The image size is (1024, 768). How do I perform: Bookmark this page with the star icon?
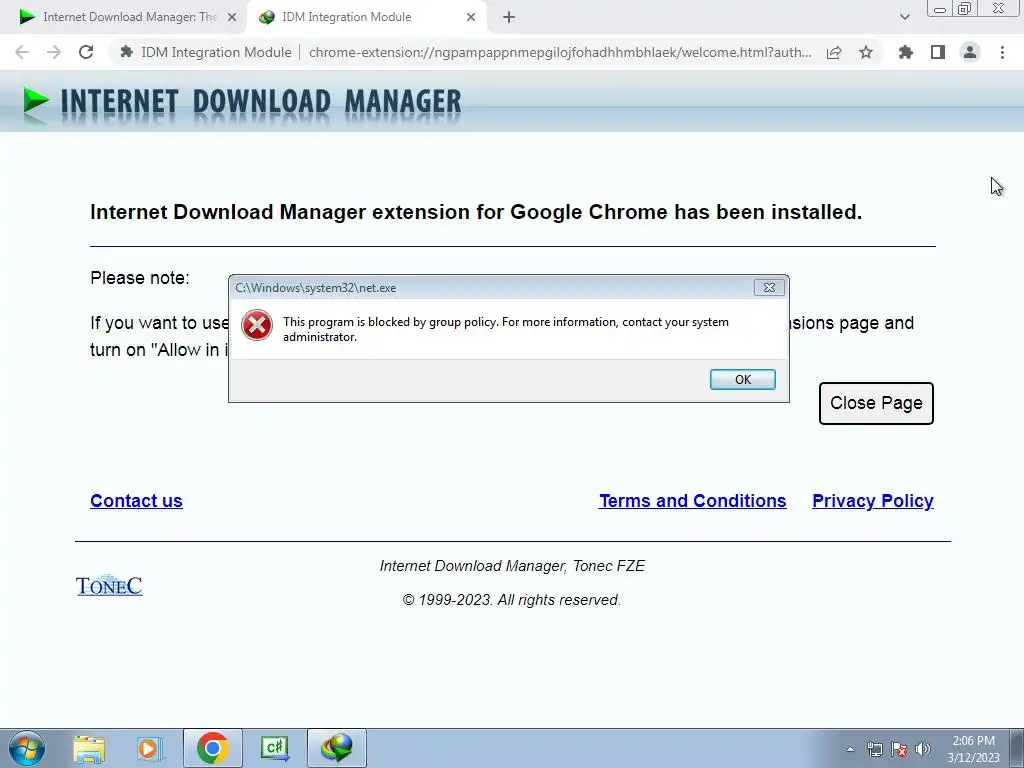point(866,52)
